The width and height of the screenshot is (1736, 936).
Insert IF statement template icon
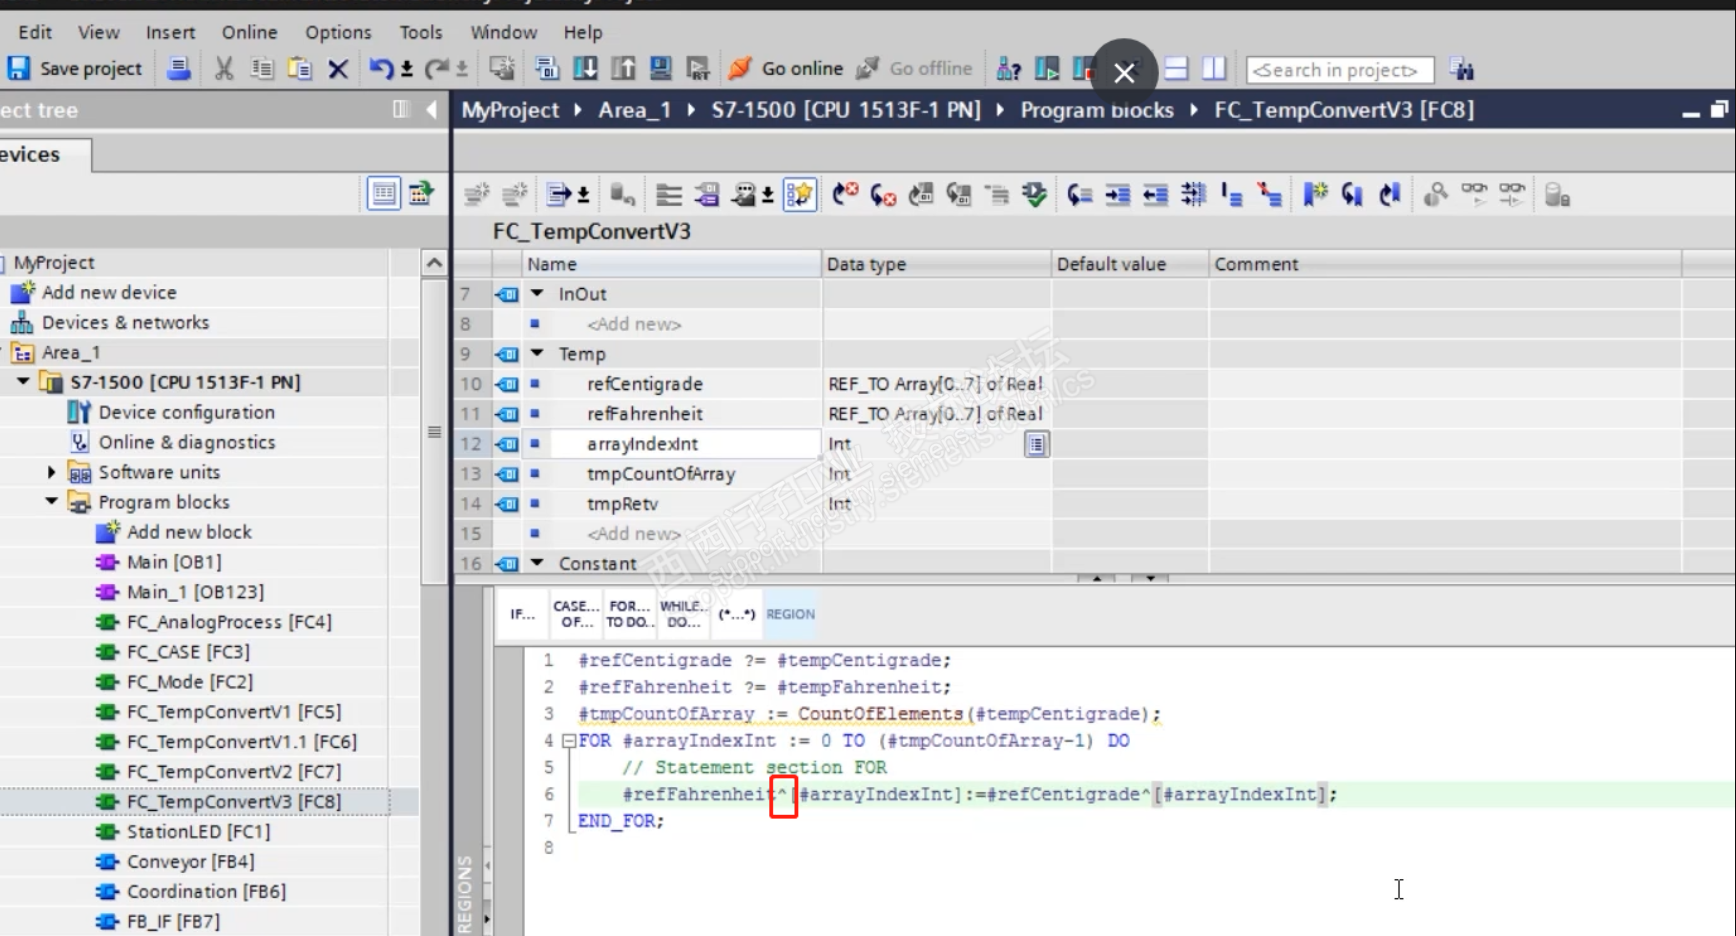pyautogui.click(x=522, y=614)
